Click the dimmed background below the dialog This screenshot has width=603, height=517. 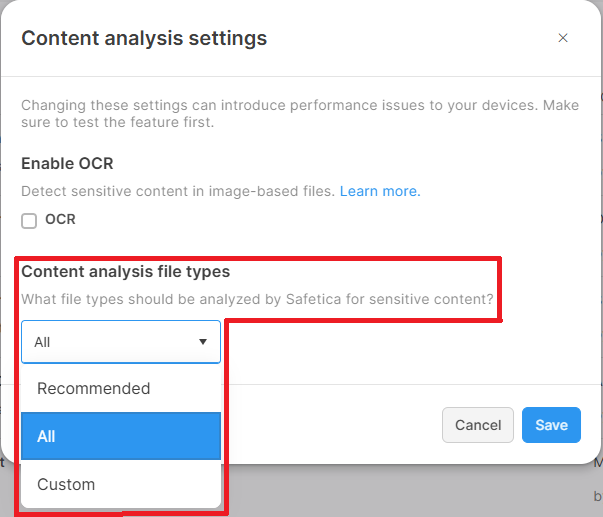point(400,492)
